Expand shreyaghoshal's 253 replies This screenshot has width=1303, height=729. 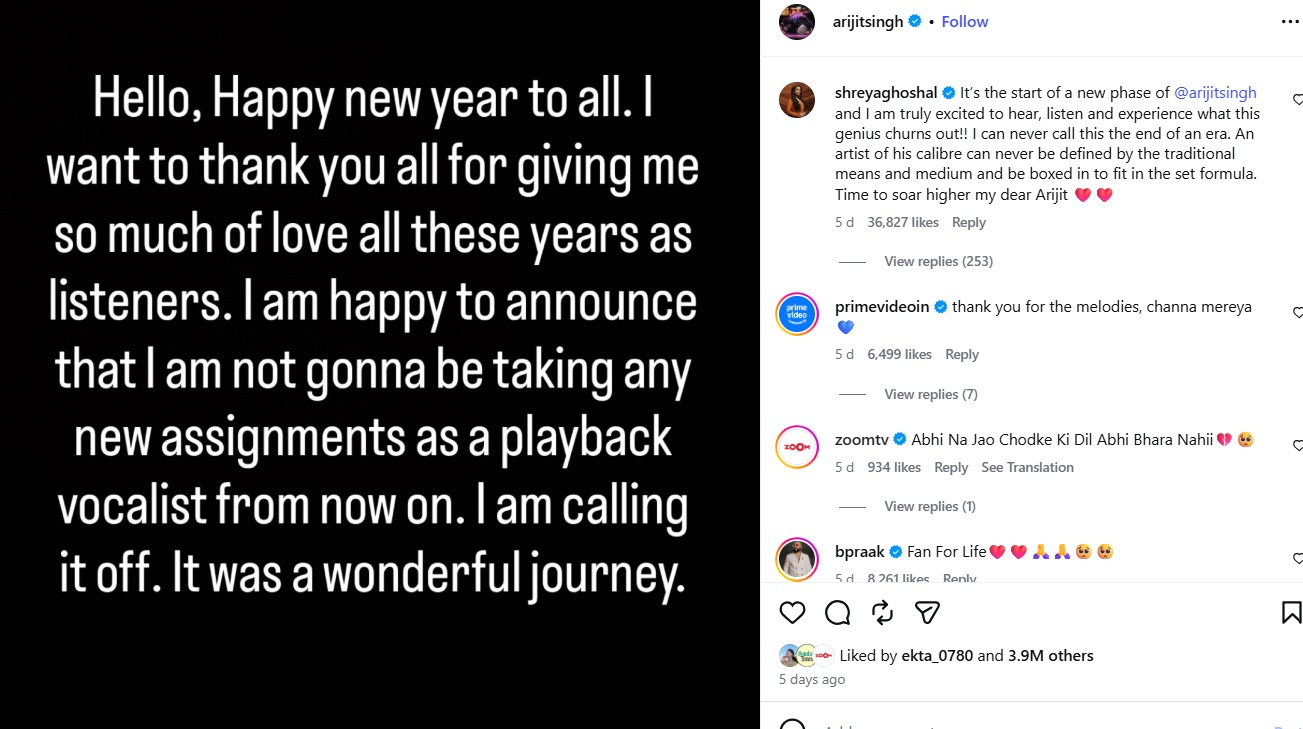click(x=938, y=261)
